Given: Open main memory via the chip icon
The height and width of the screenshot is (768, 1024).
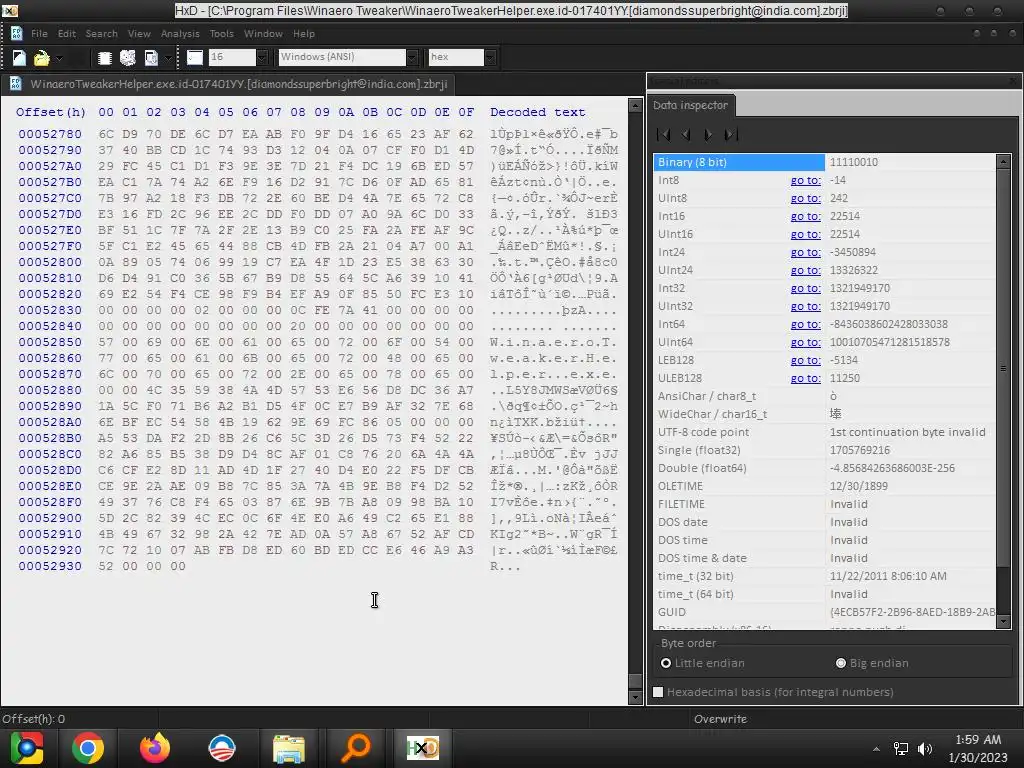Looking at the screenshot, I should tap(104, 58).
